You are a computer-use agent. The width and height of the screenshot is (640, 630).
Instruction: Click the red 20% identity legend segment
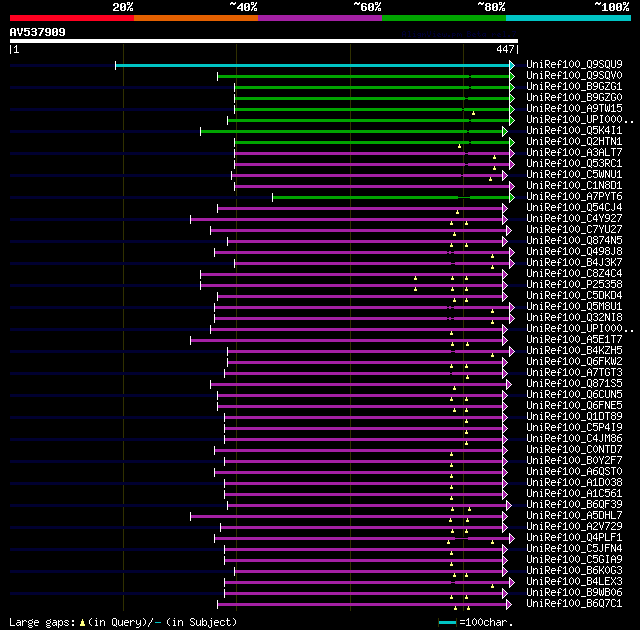[x=72, y=18]
